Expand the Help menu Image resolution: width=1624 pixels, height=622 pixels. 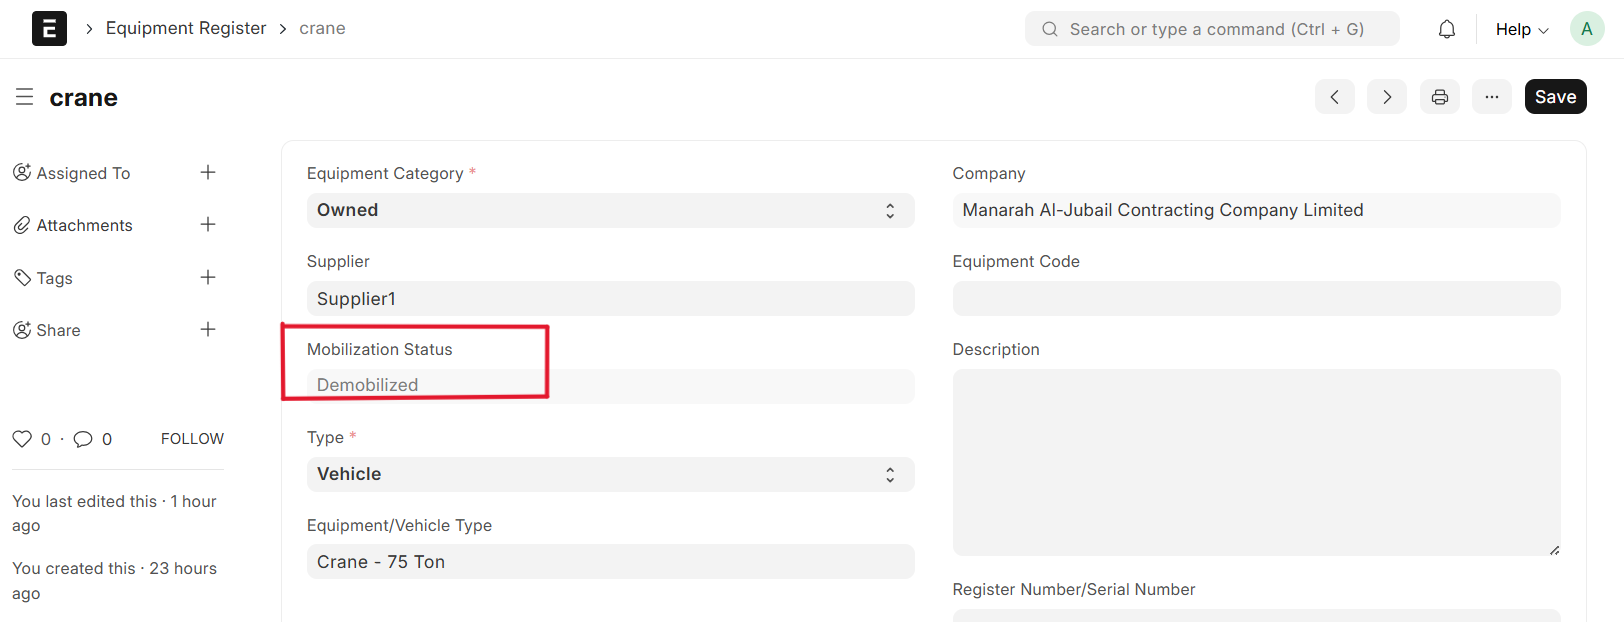point(1521,29)
